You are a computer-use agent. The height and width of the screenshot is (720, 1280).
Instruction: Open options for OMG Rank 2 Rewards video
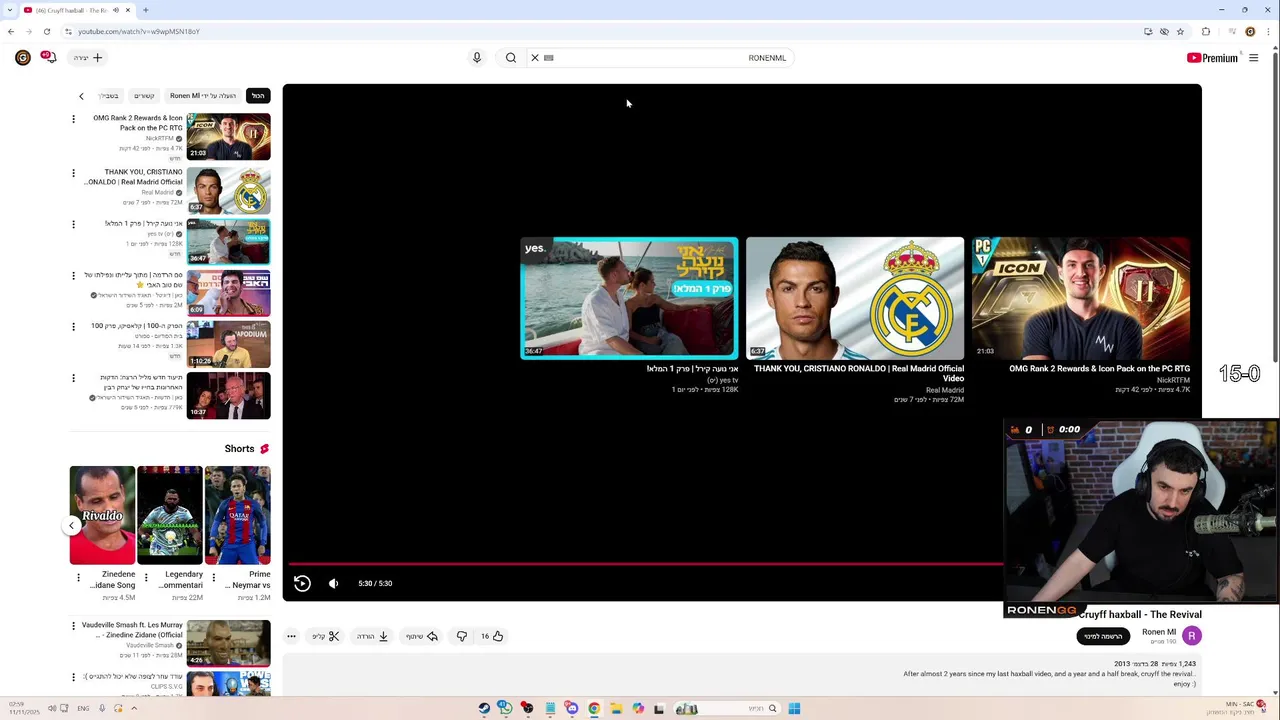pos(73,120)
